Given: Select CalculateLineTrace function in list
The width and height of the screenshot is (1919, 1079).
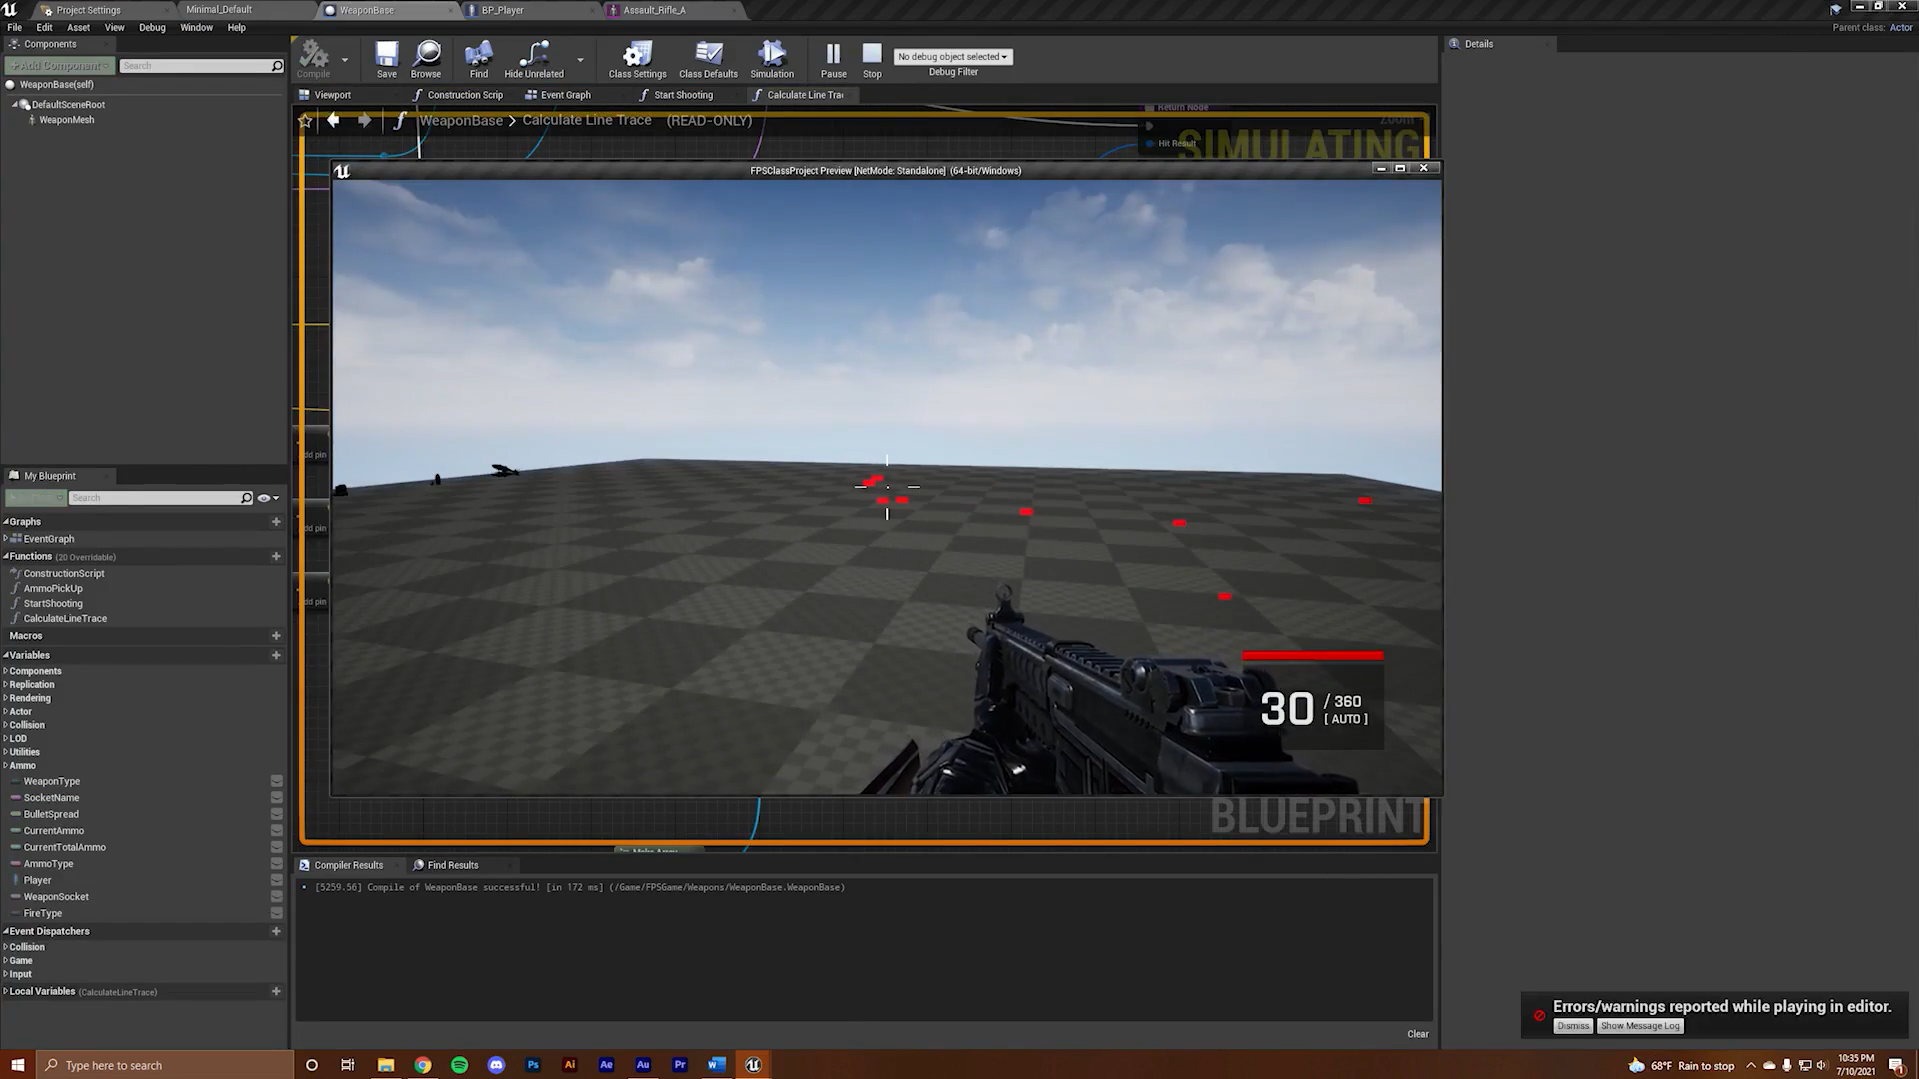Looking at the screenshot, I should (65, 619).
